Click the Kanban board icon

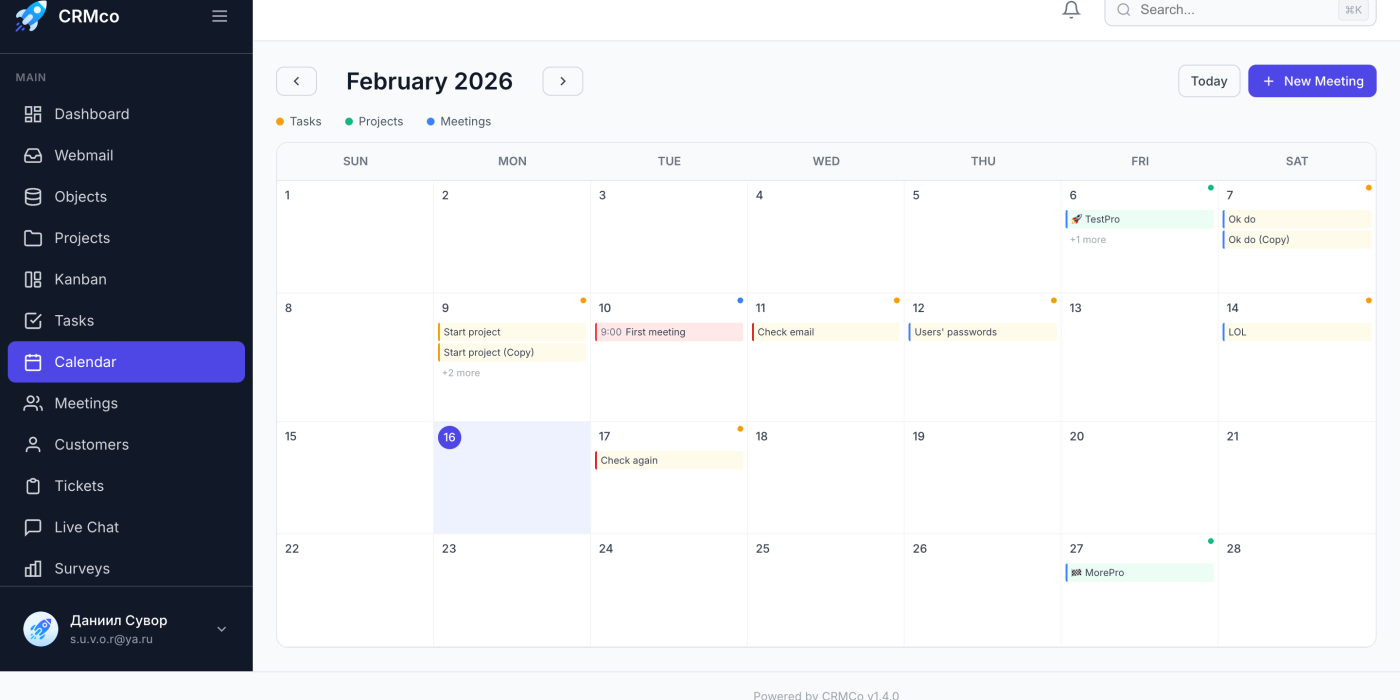click(x=33, y=279)
